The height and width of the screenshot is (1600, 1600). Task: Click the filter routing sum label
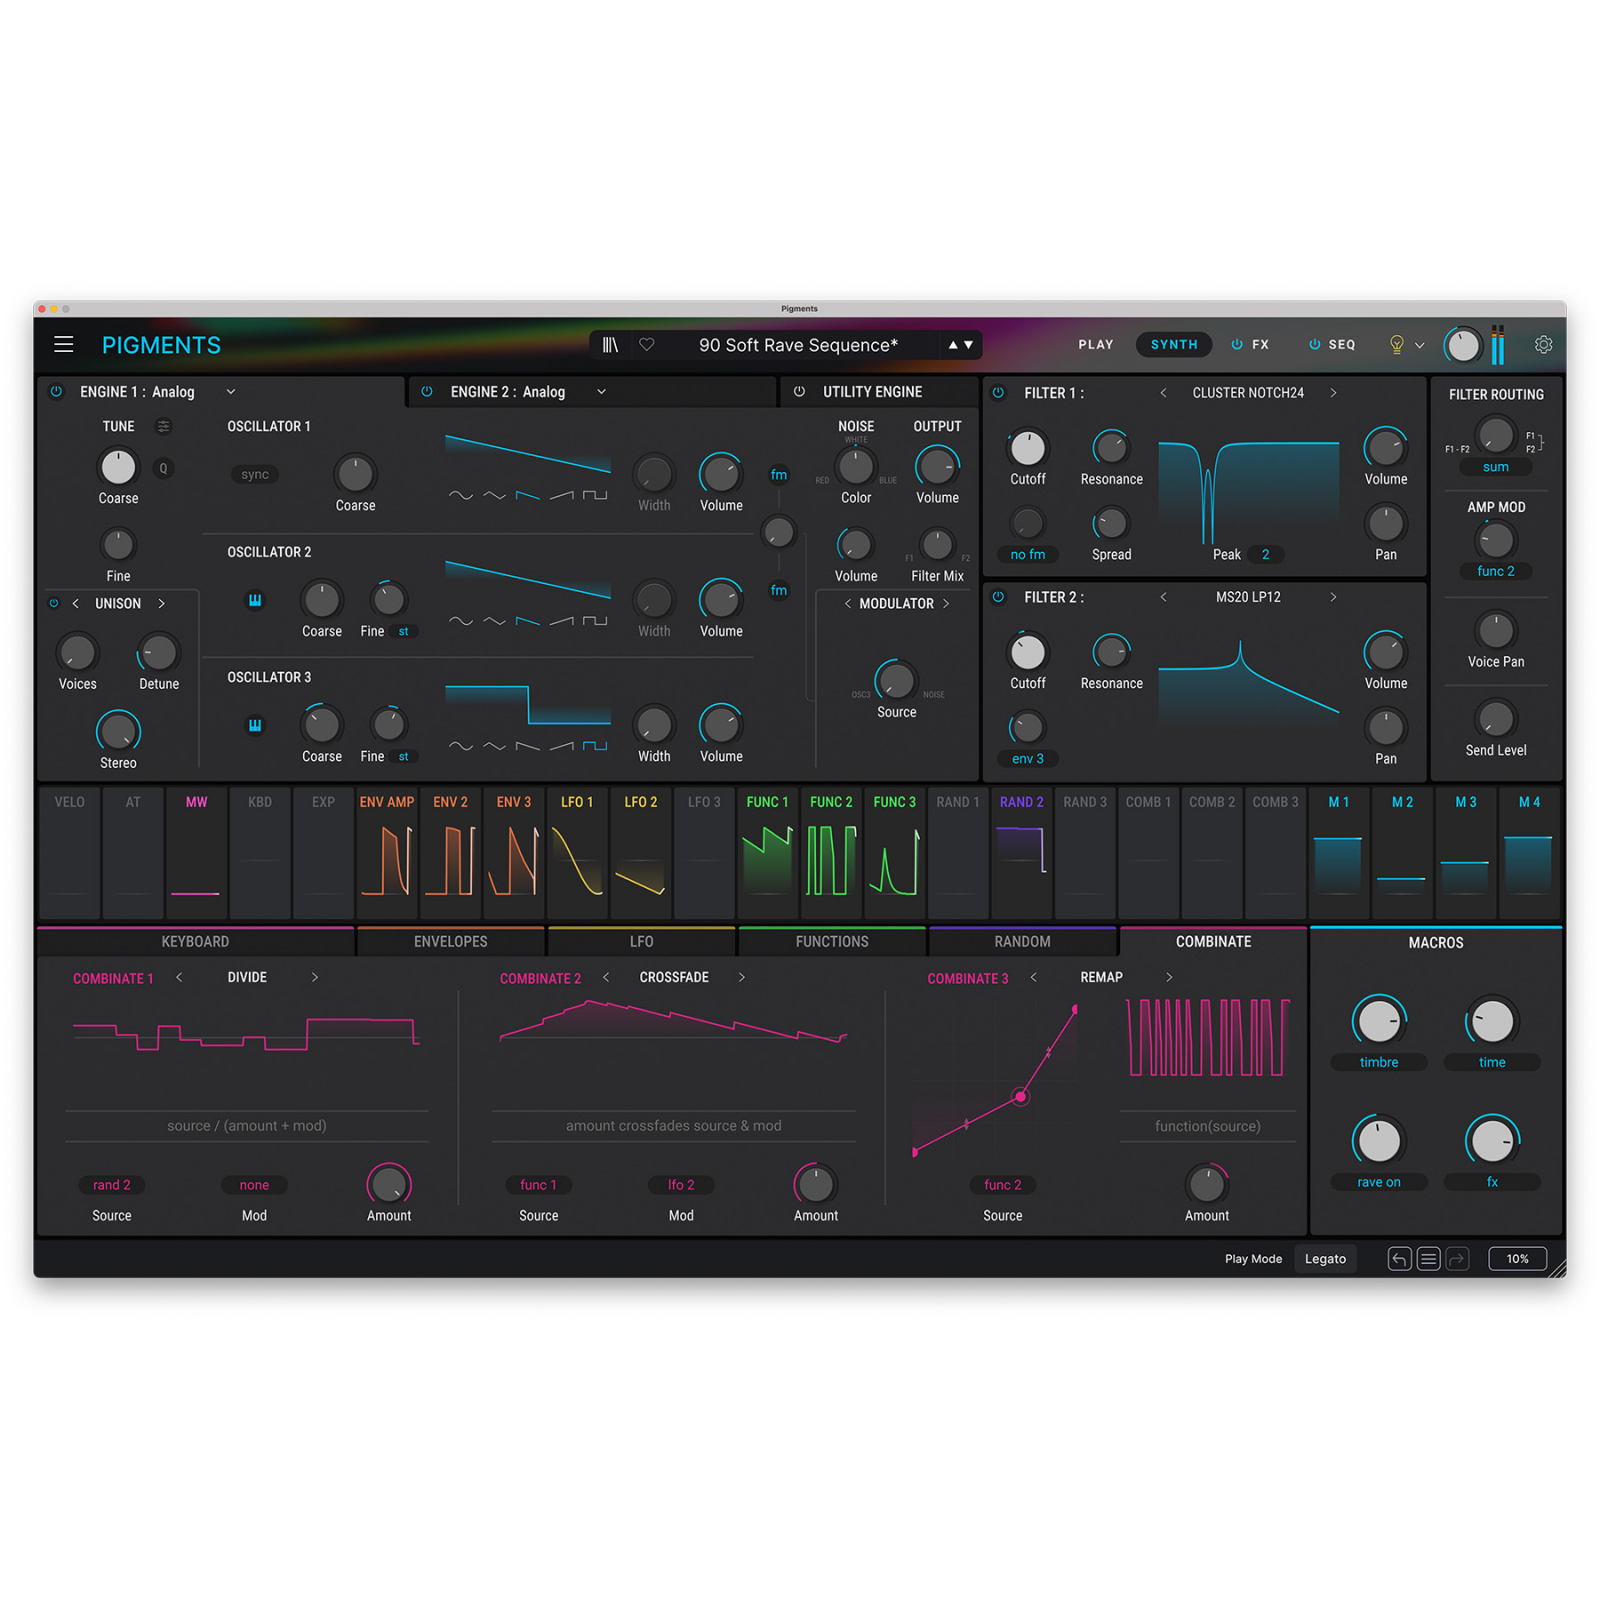[x=1496, y=467]
